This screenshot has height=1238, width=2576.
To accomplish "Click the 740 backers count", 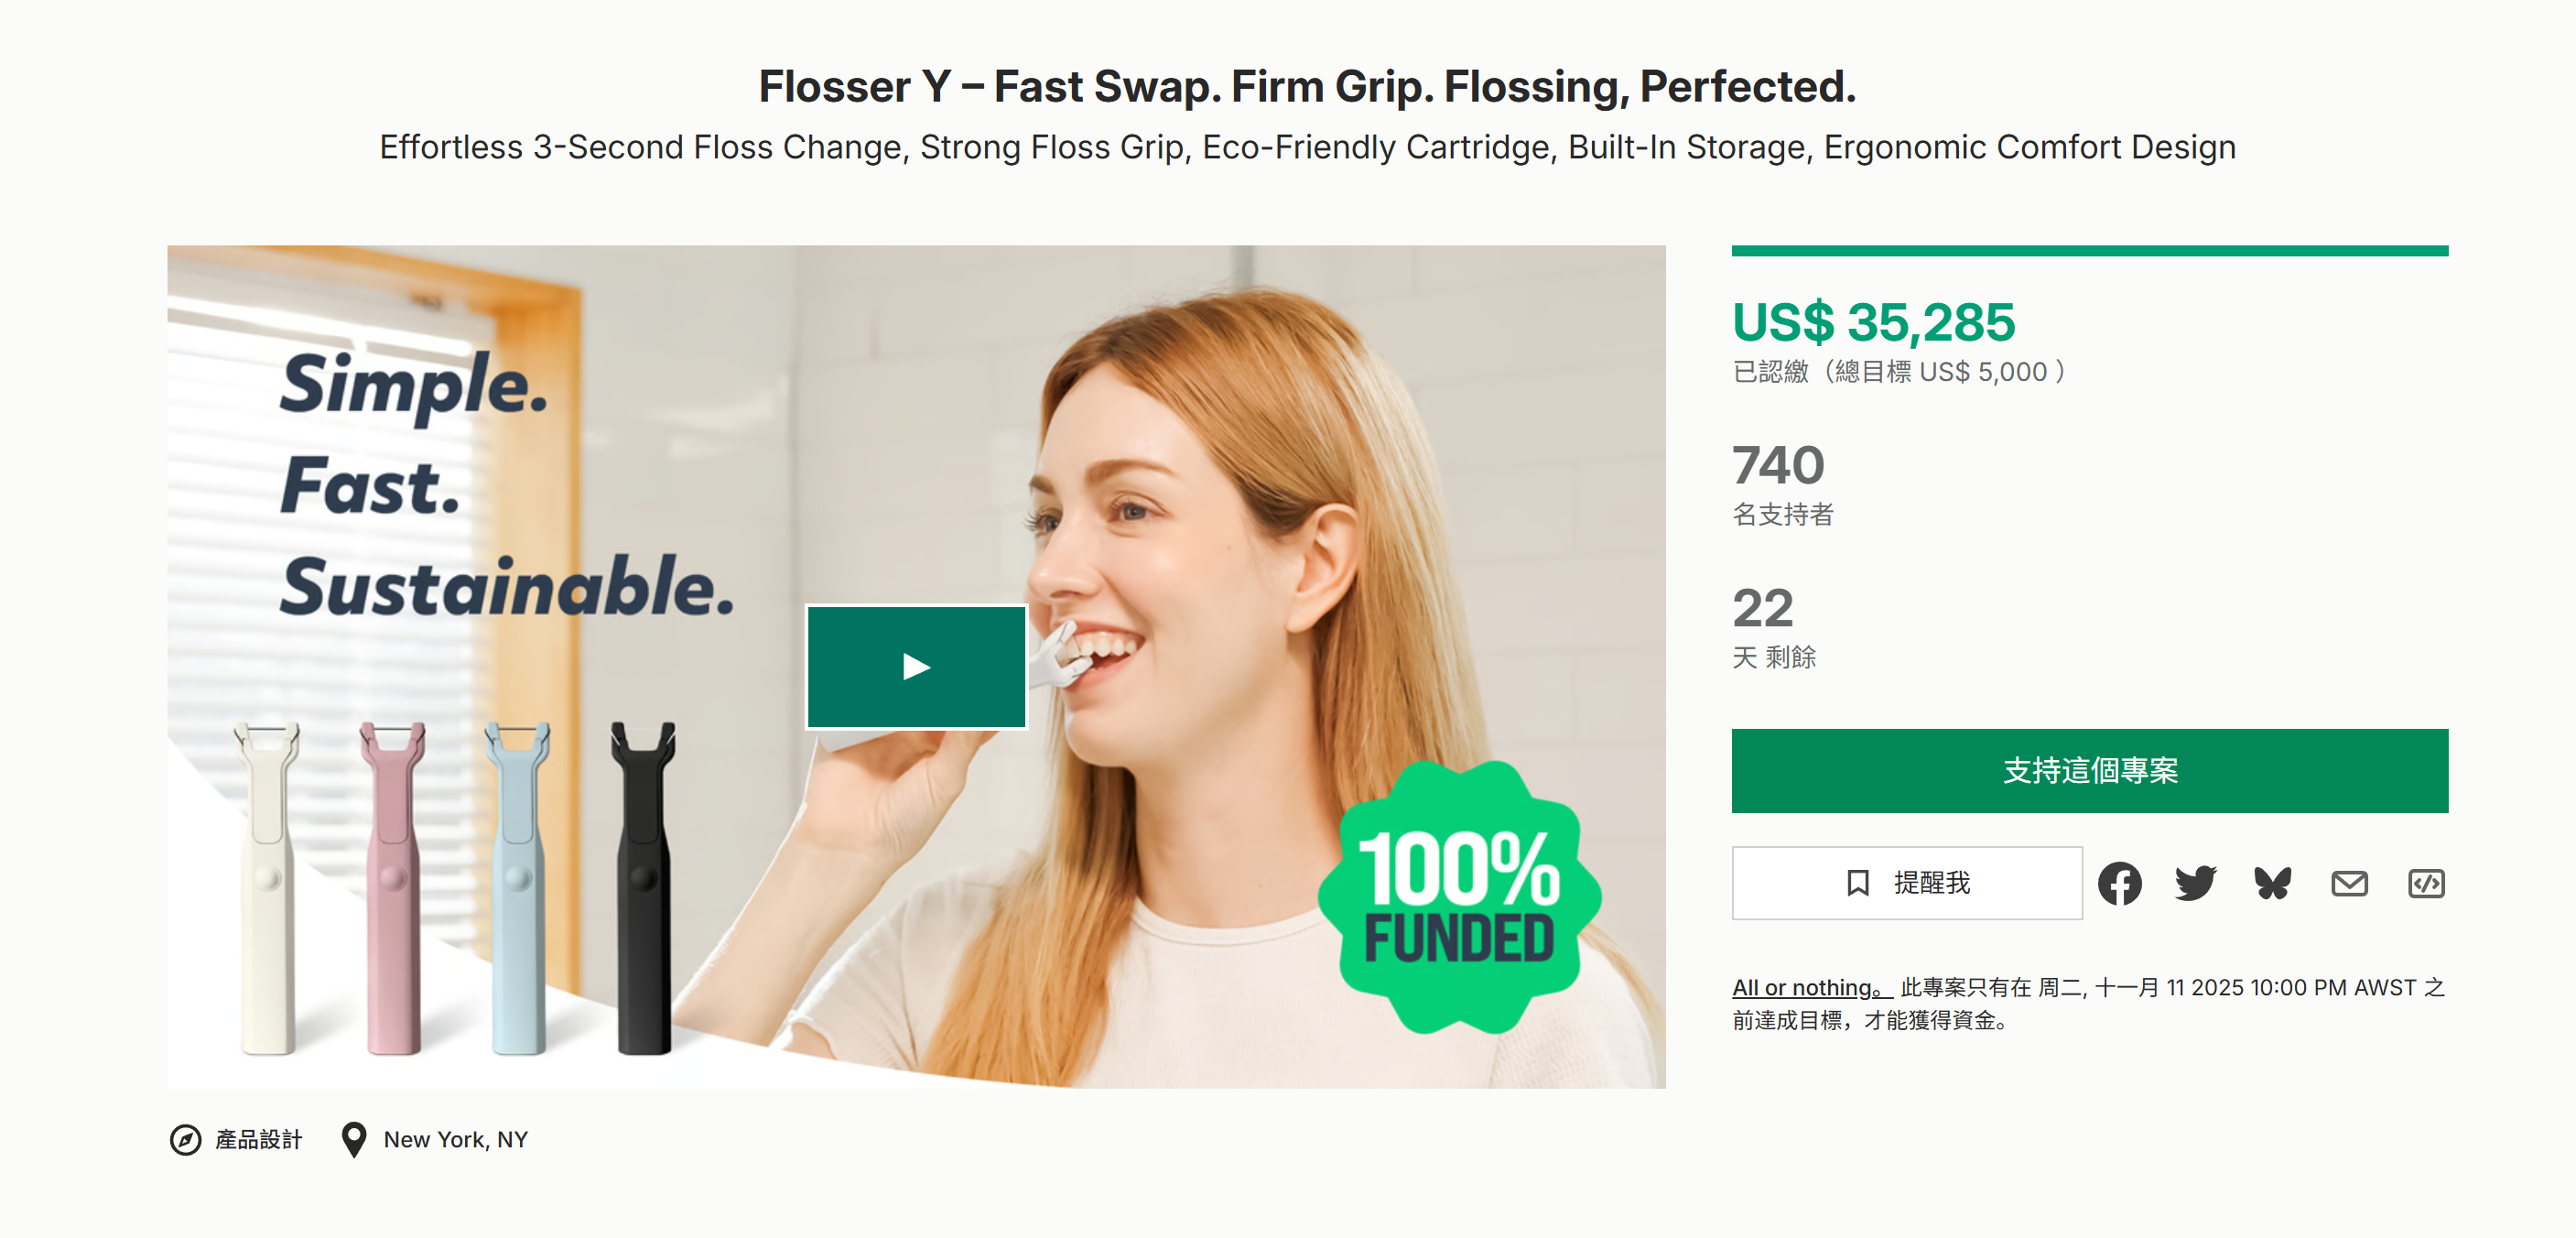I will [x=1778, y=465].
